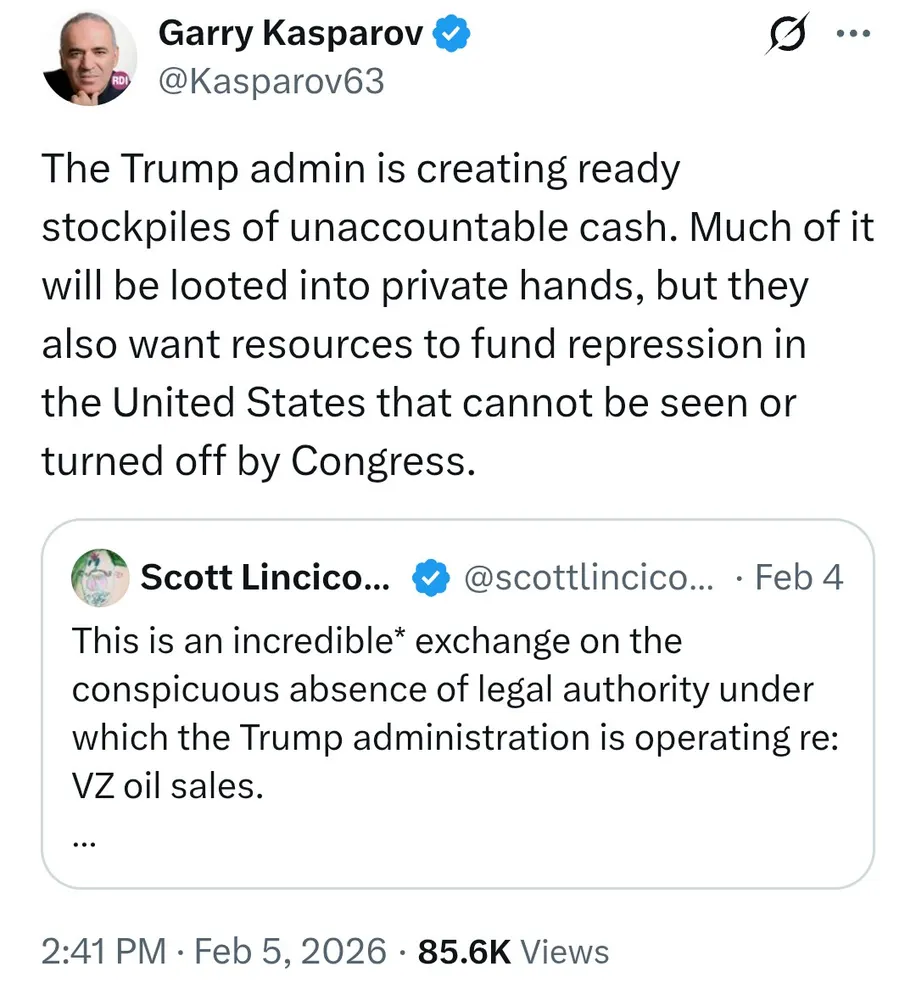Click Scott Lincicome's verified checkmark badge
This screenshot has height=1000, width=916.
coord(430,577)
